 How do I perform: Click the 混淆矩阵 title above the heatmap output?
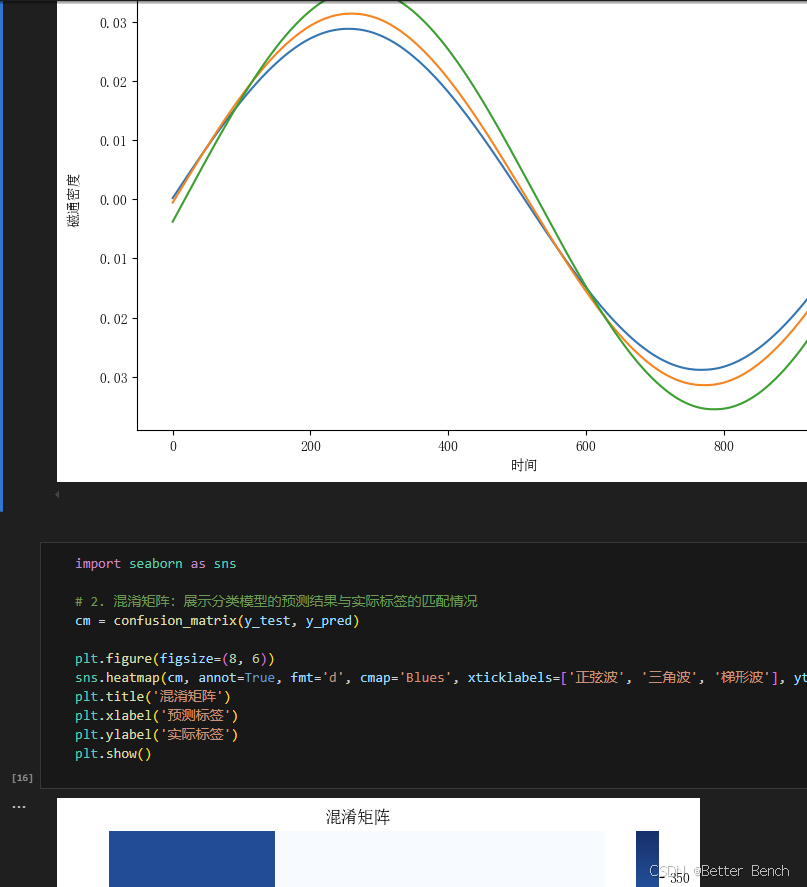tap(358, 817)
